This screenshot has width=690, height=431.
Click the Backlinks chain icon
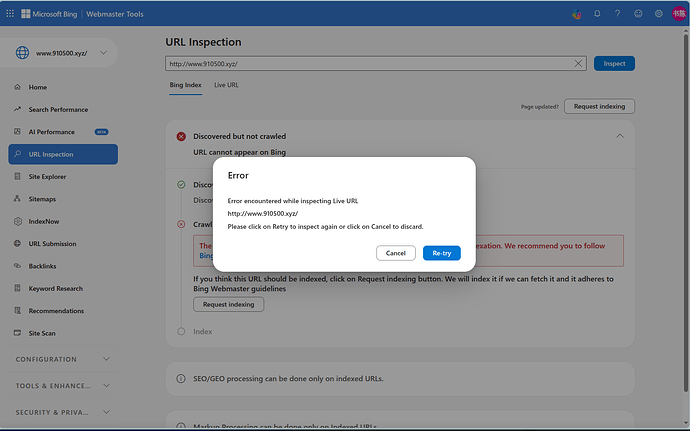pos(17,266)
